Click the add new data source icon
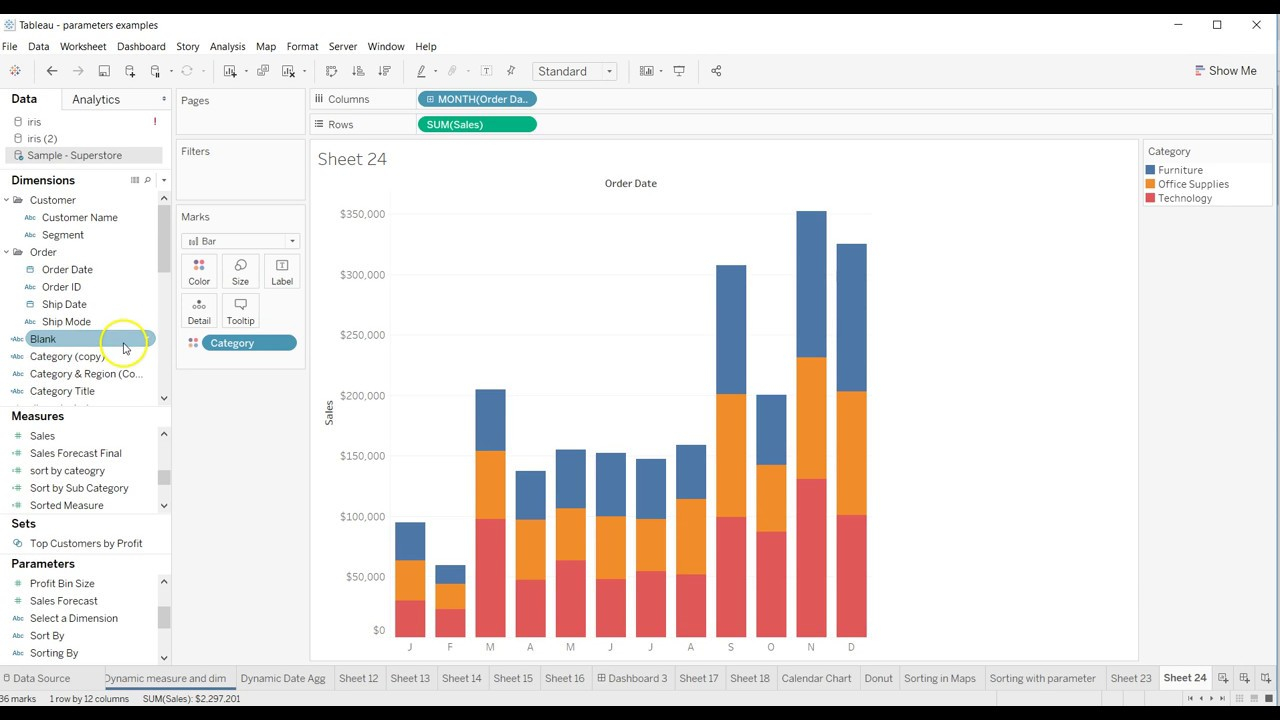This screenshot has width=1280, height=720. pyautogui.click(x=130, y=71)
